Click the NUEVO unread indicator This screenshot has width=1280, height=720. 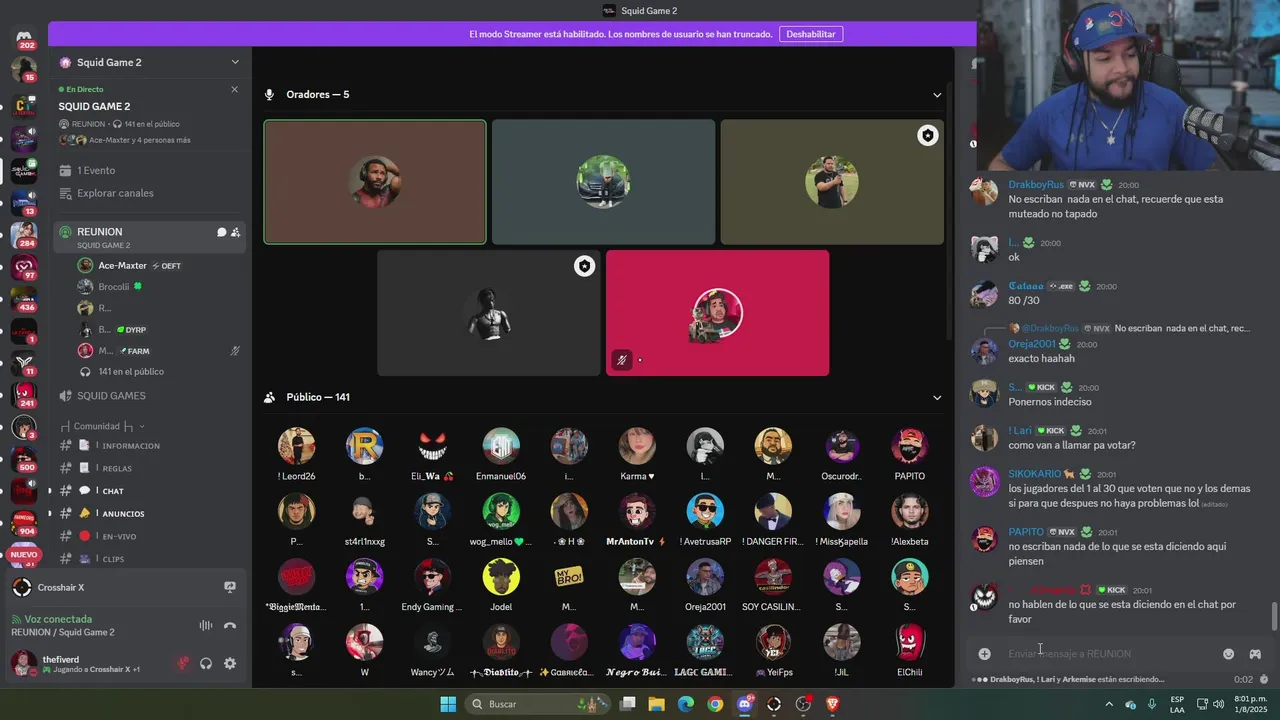pyautogui.click(x=23, y=554)
